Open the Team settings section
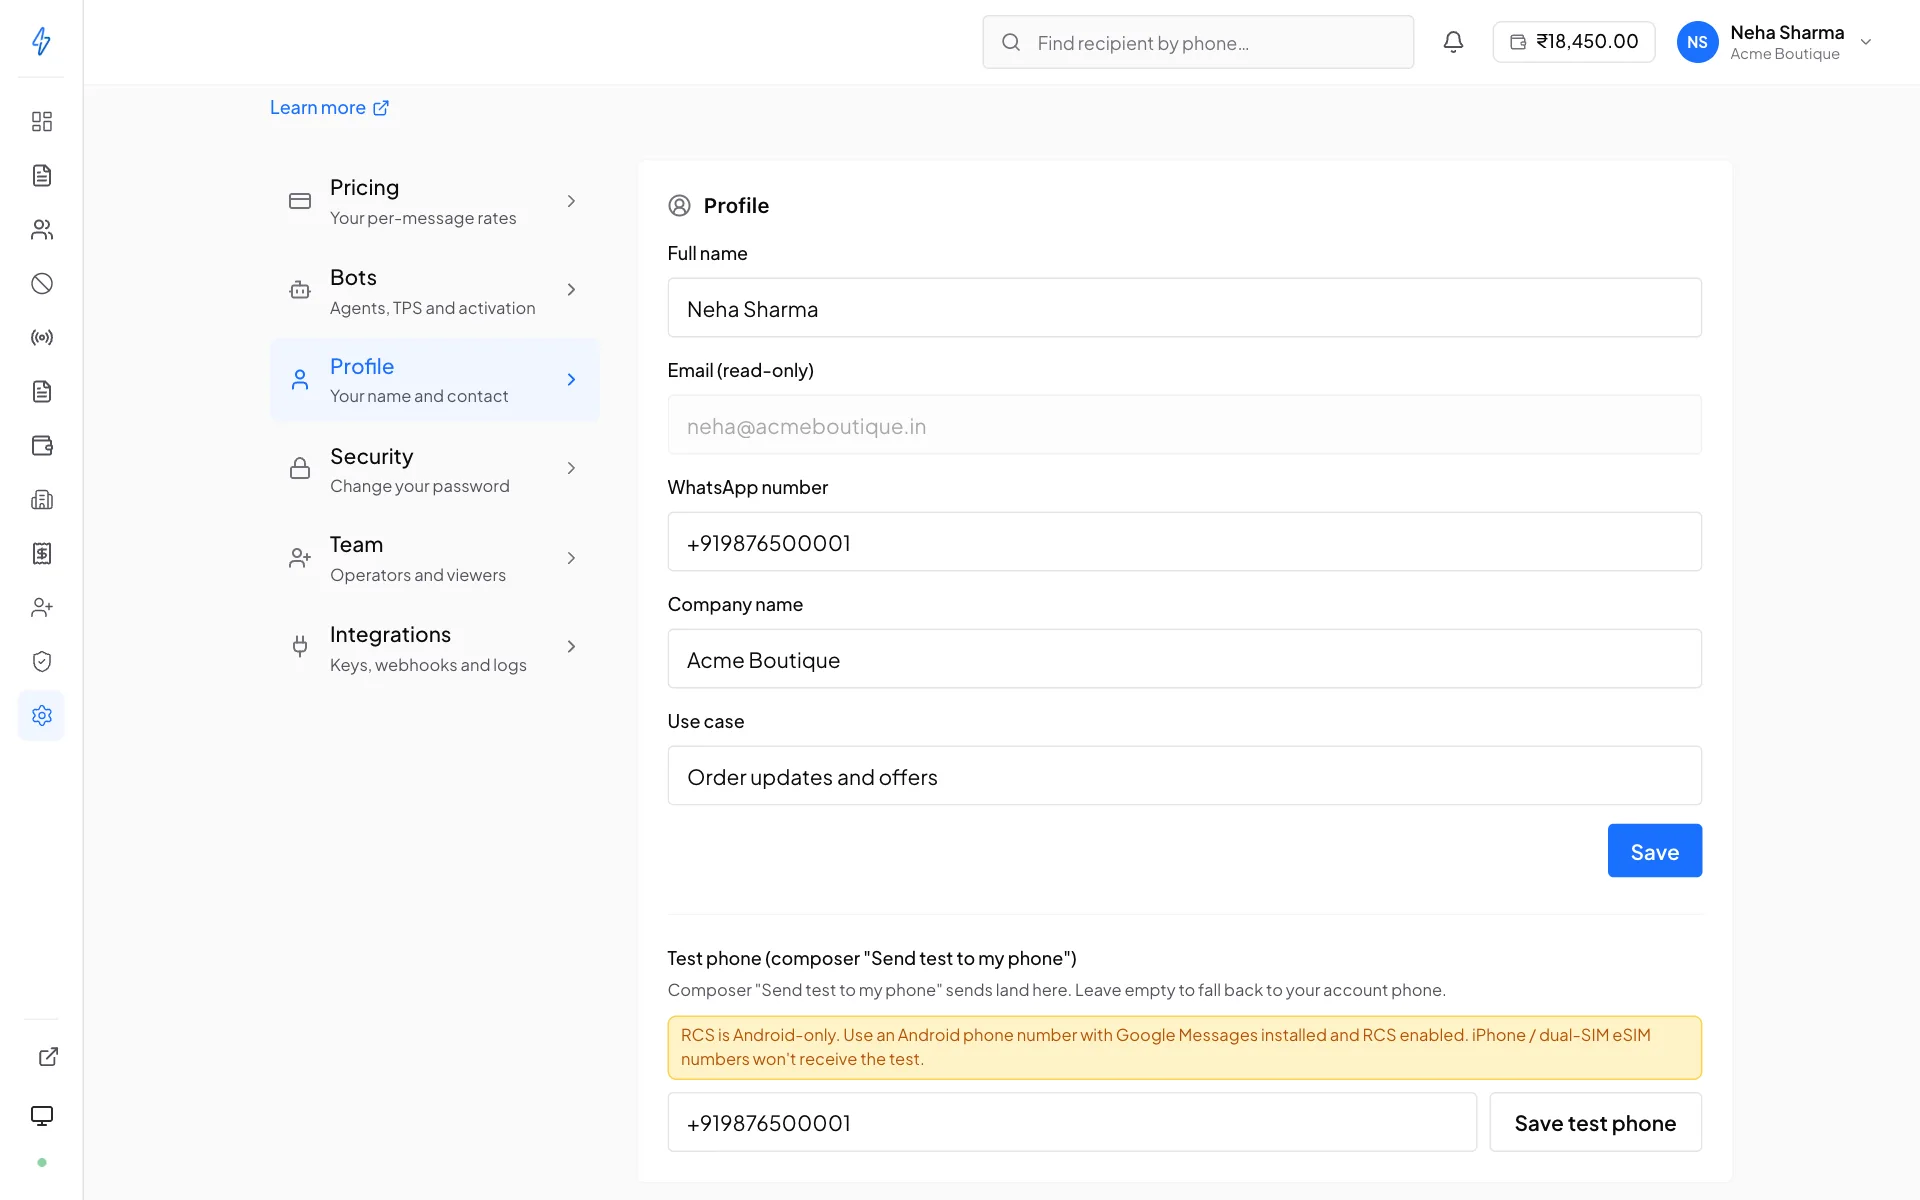Image resolution: width=1920 pixels, height=1200 pixels. point(435,558)
